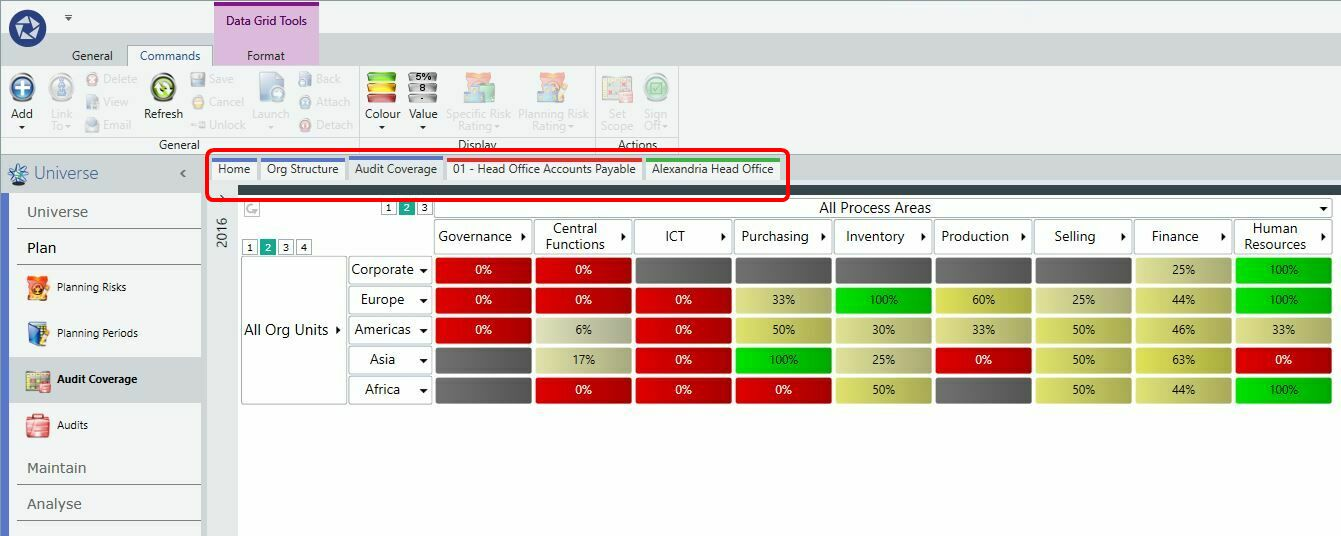Click the Refresh icon
1341x536 pixels.
pos(163,88)
